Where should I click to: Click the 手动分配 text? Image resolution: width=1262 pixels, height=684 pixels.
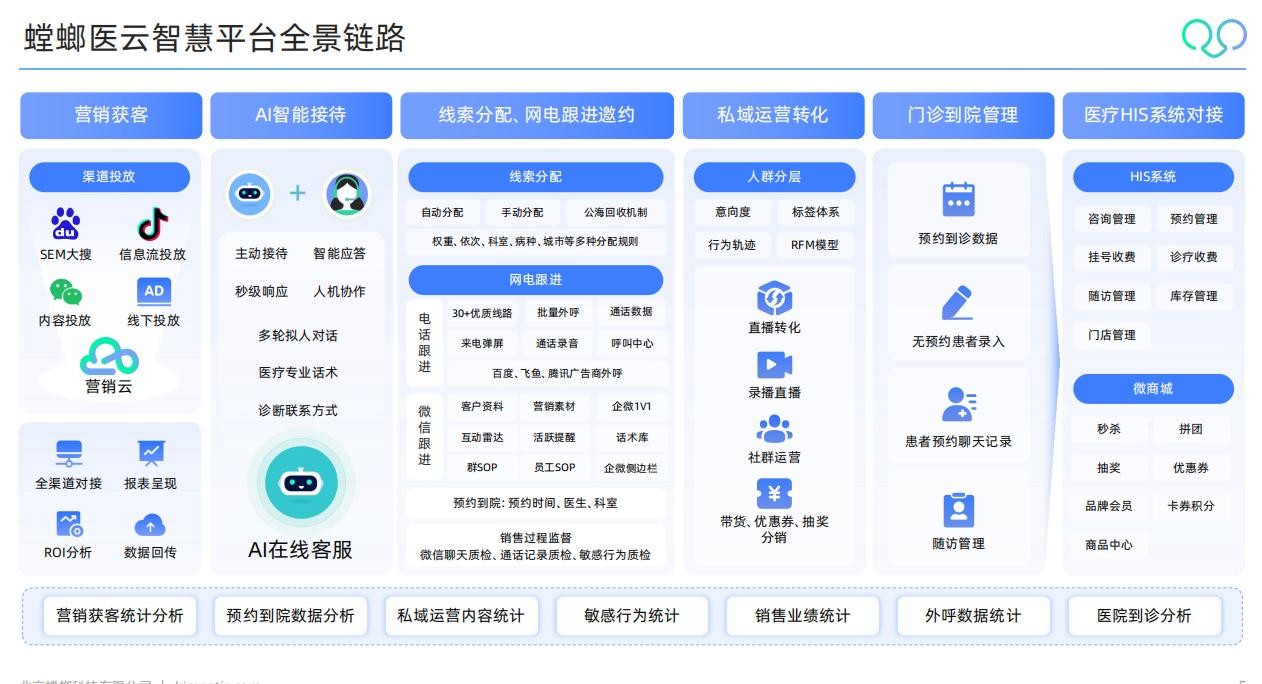pyautogui.click(x=522, y=213)
